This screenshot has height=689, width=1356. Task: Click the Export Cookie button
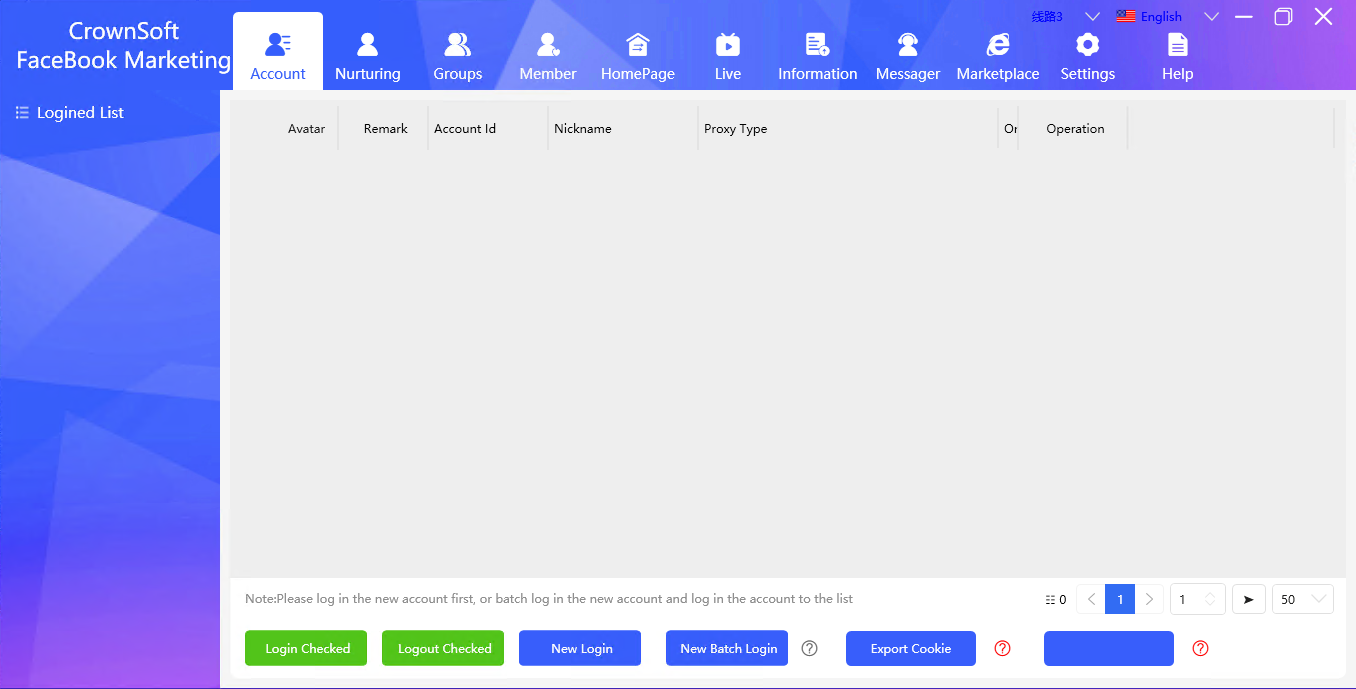click(911, 648)
